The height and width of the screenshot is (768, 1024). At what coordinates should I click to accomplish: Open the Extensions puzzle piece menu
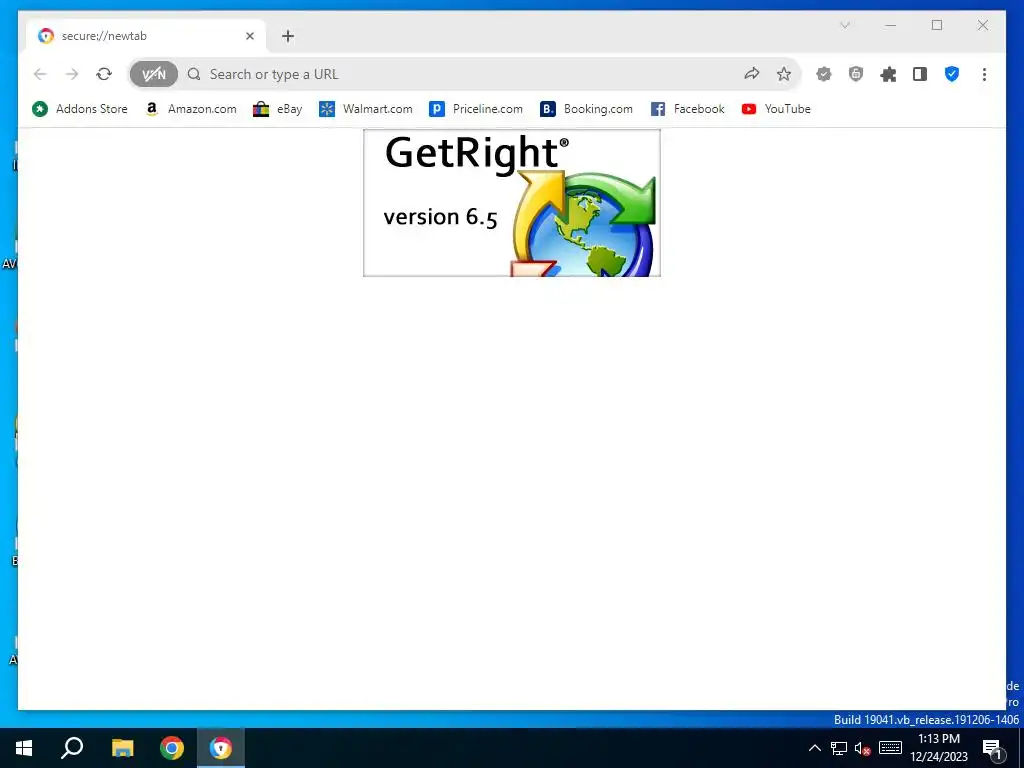click(888, 74)
